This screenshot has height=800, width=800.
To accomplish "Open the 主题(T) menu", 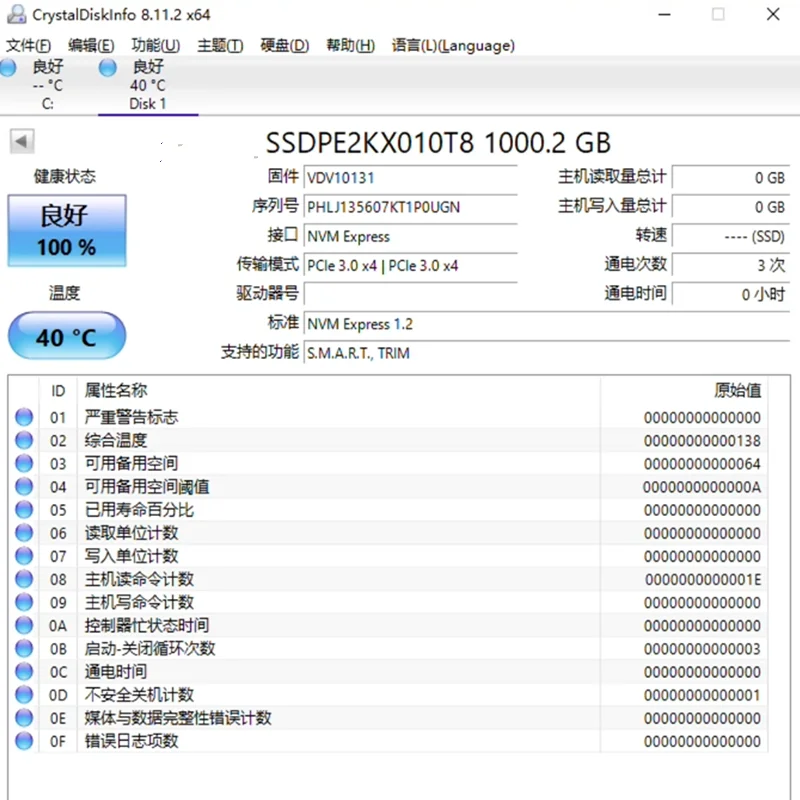I will 220,45.
